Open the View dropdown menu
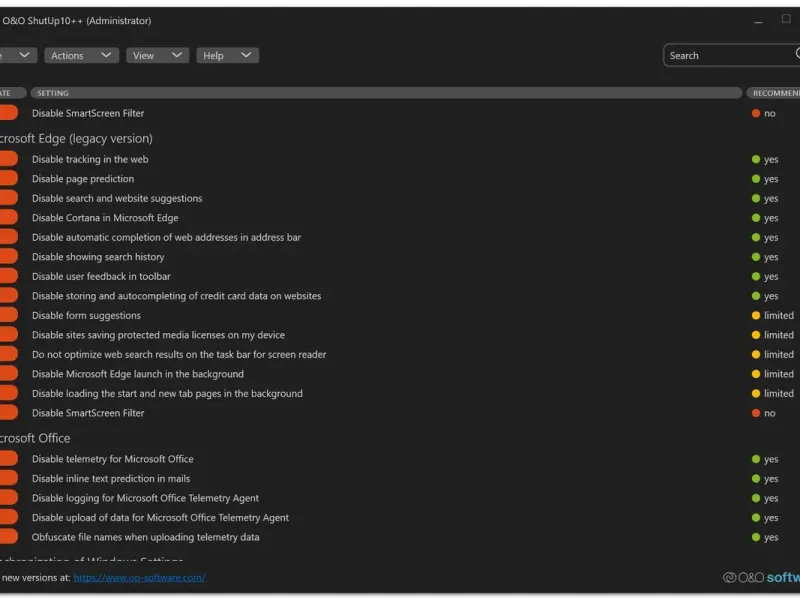 coord(157,55)
